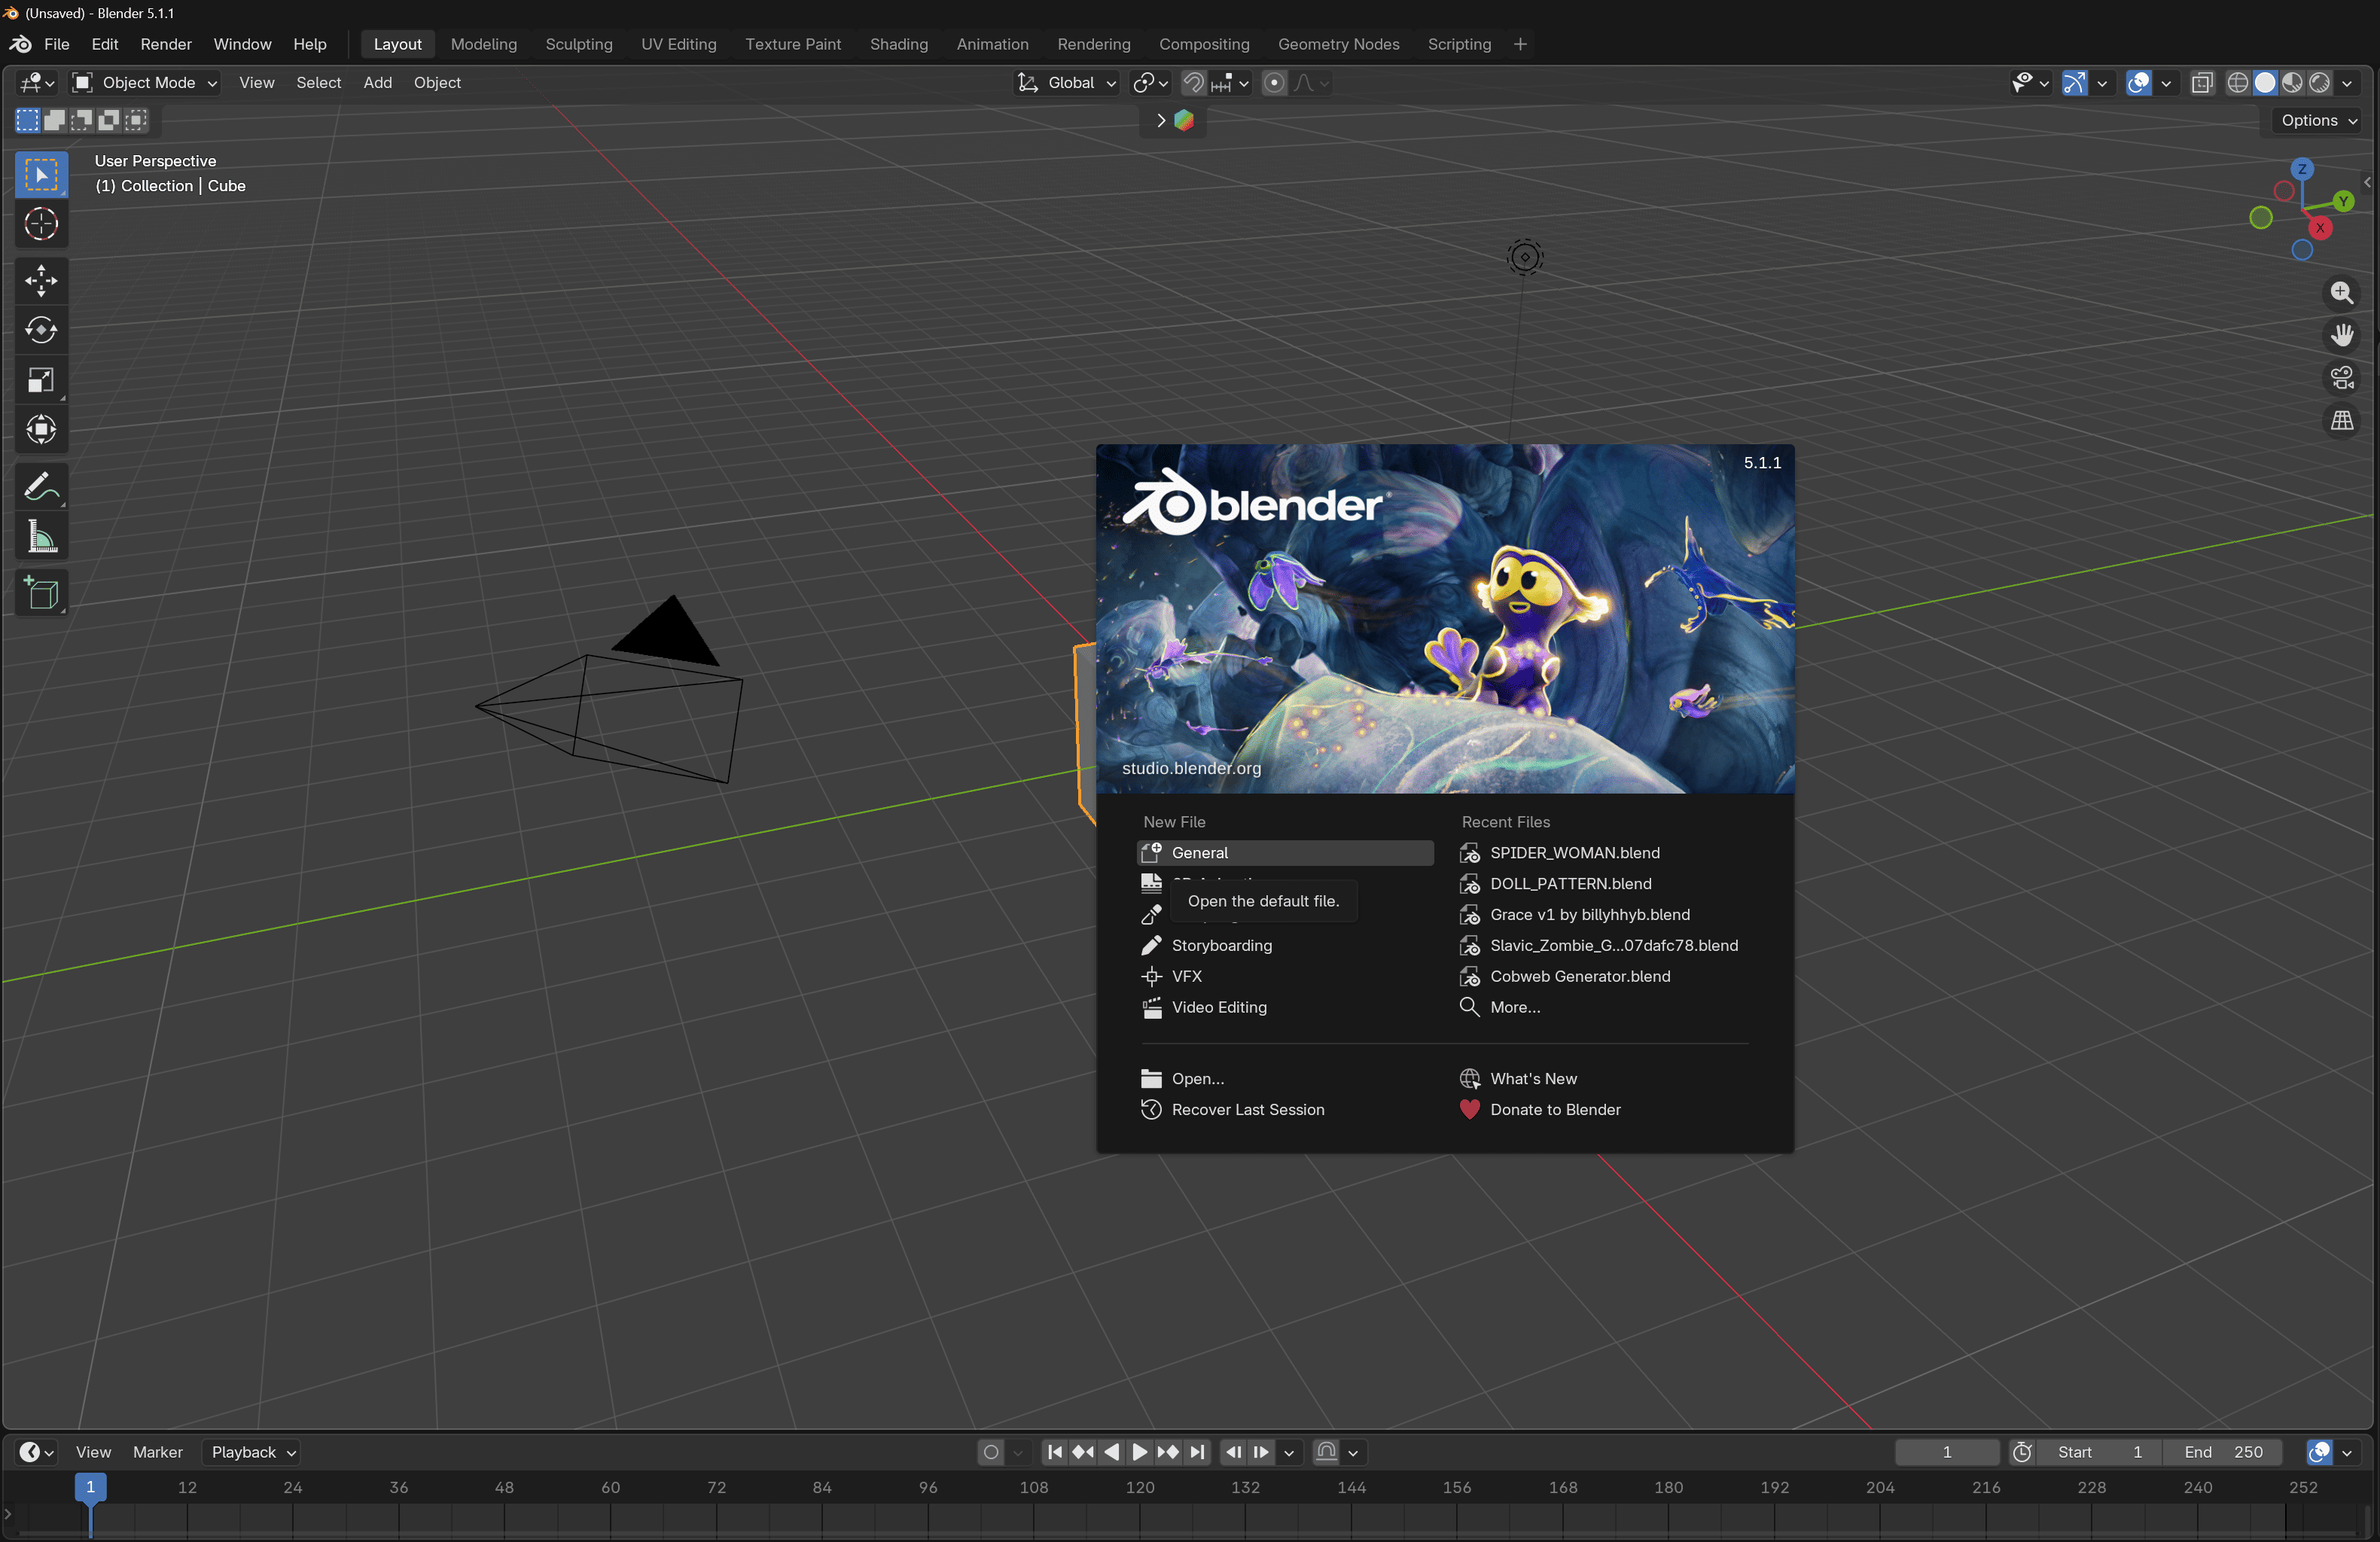Select the Transform tool
Screen dimensions: 2380x1542
point(41,430)
